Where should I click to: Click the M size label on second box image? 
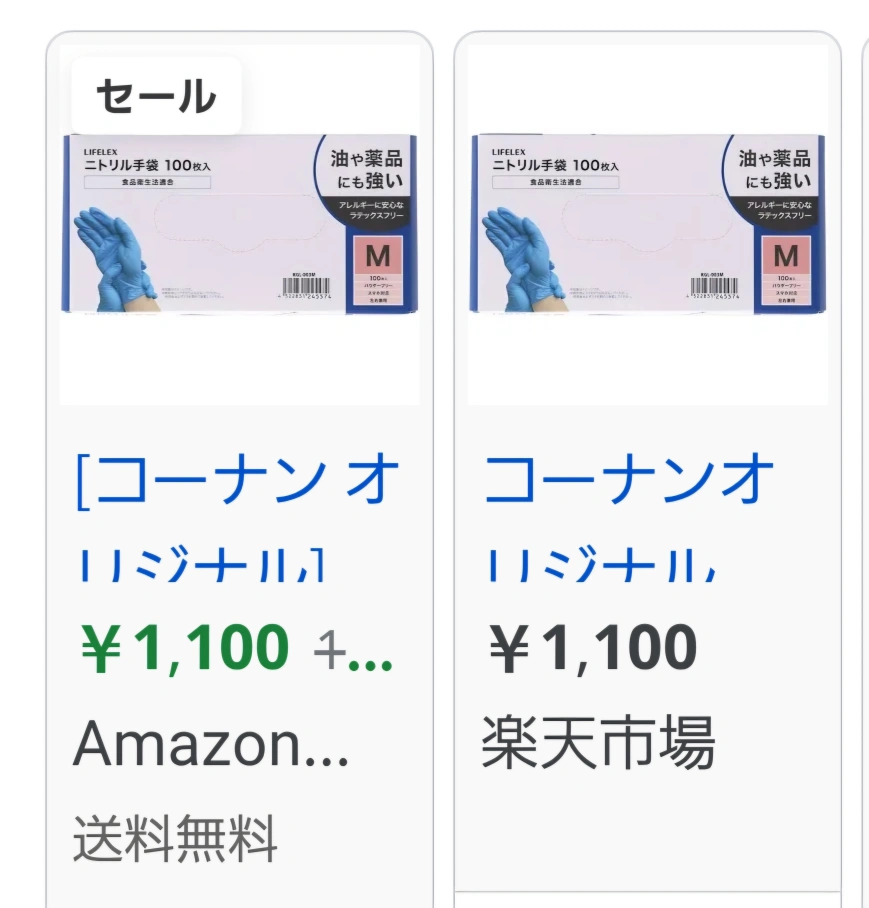786,255
